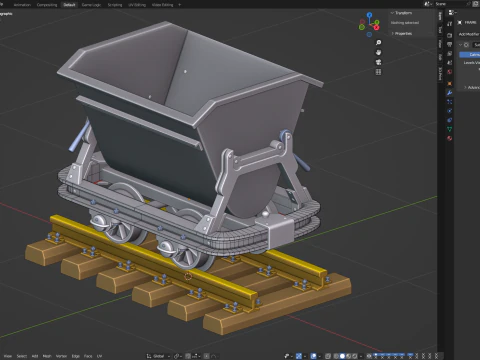Open the Global transform orientation dropdown

pyautogui.click(x=158, y=356)
